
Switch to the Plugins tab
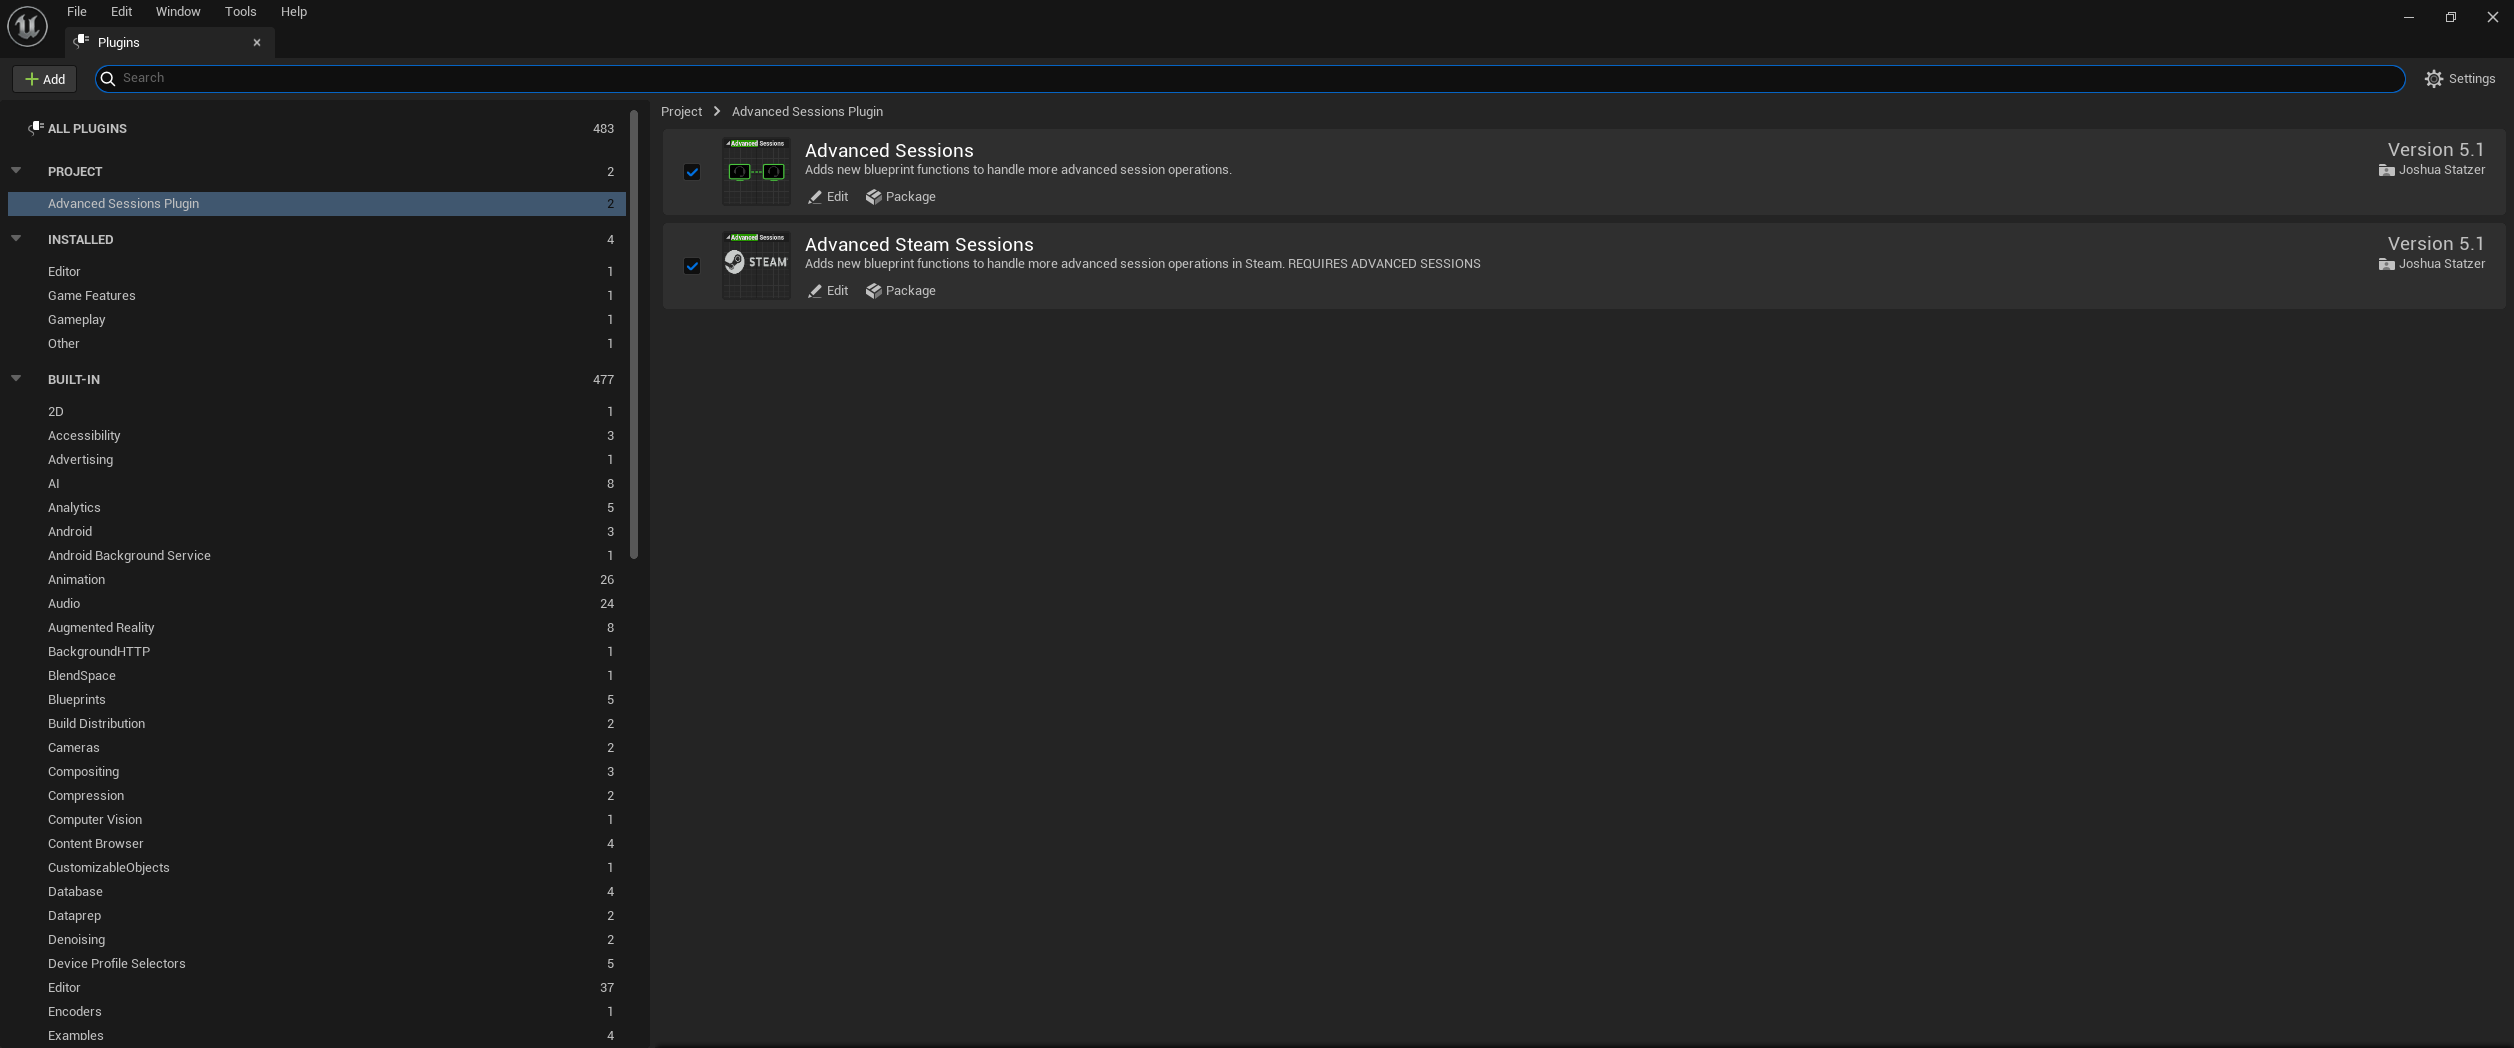[170, 42]
